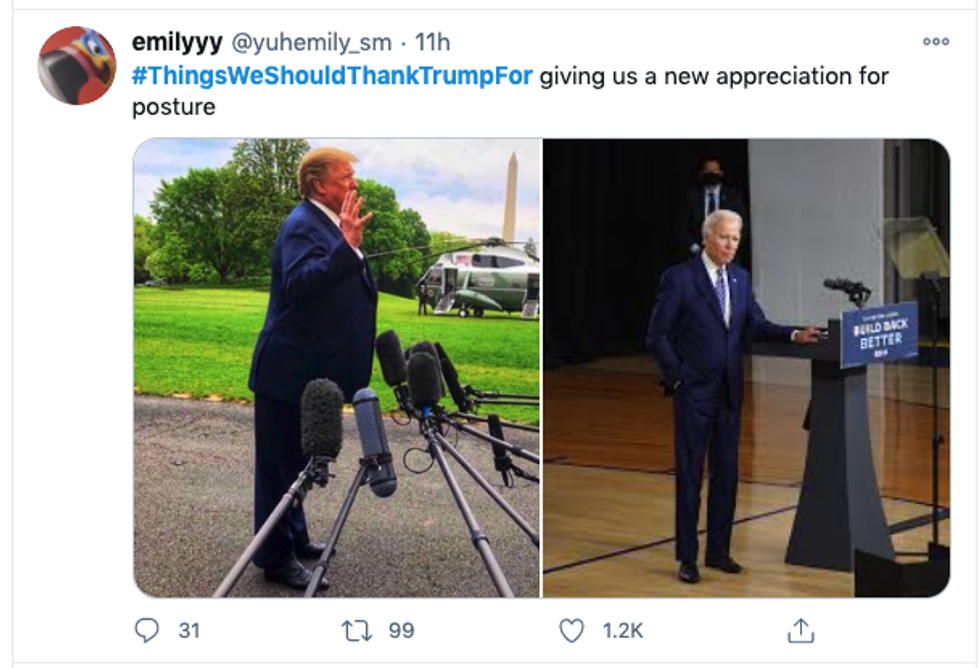Image resolution: width=980 pixels, height=668 pixels.
Task: Click the Washington Monument in the left photo
Action: tap(511, 196)
